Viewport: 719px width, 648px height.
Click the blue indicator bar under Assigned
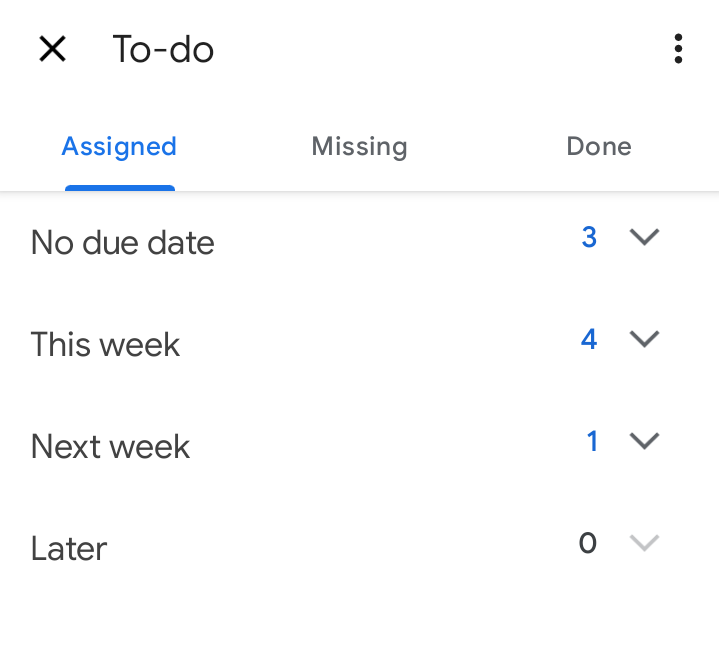pos(120,188)
